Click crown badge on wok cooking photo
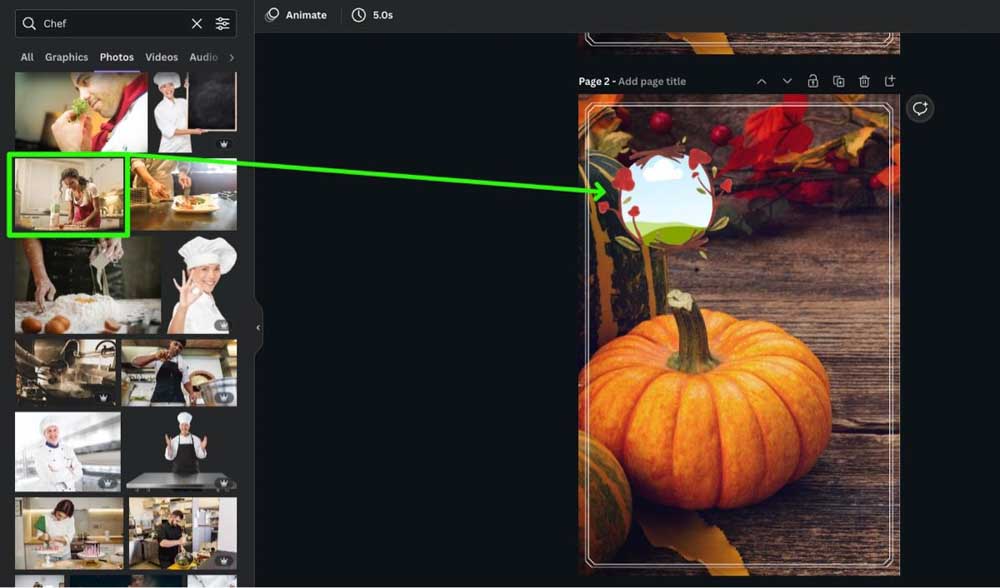Viewport: 1000px width, 588px height. tap(103, 398)
